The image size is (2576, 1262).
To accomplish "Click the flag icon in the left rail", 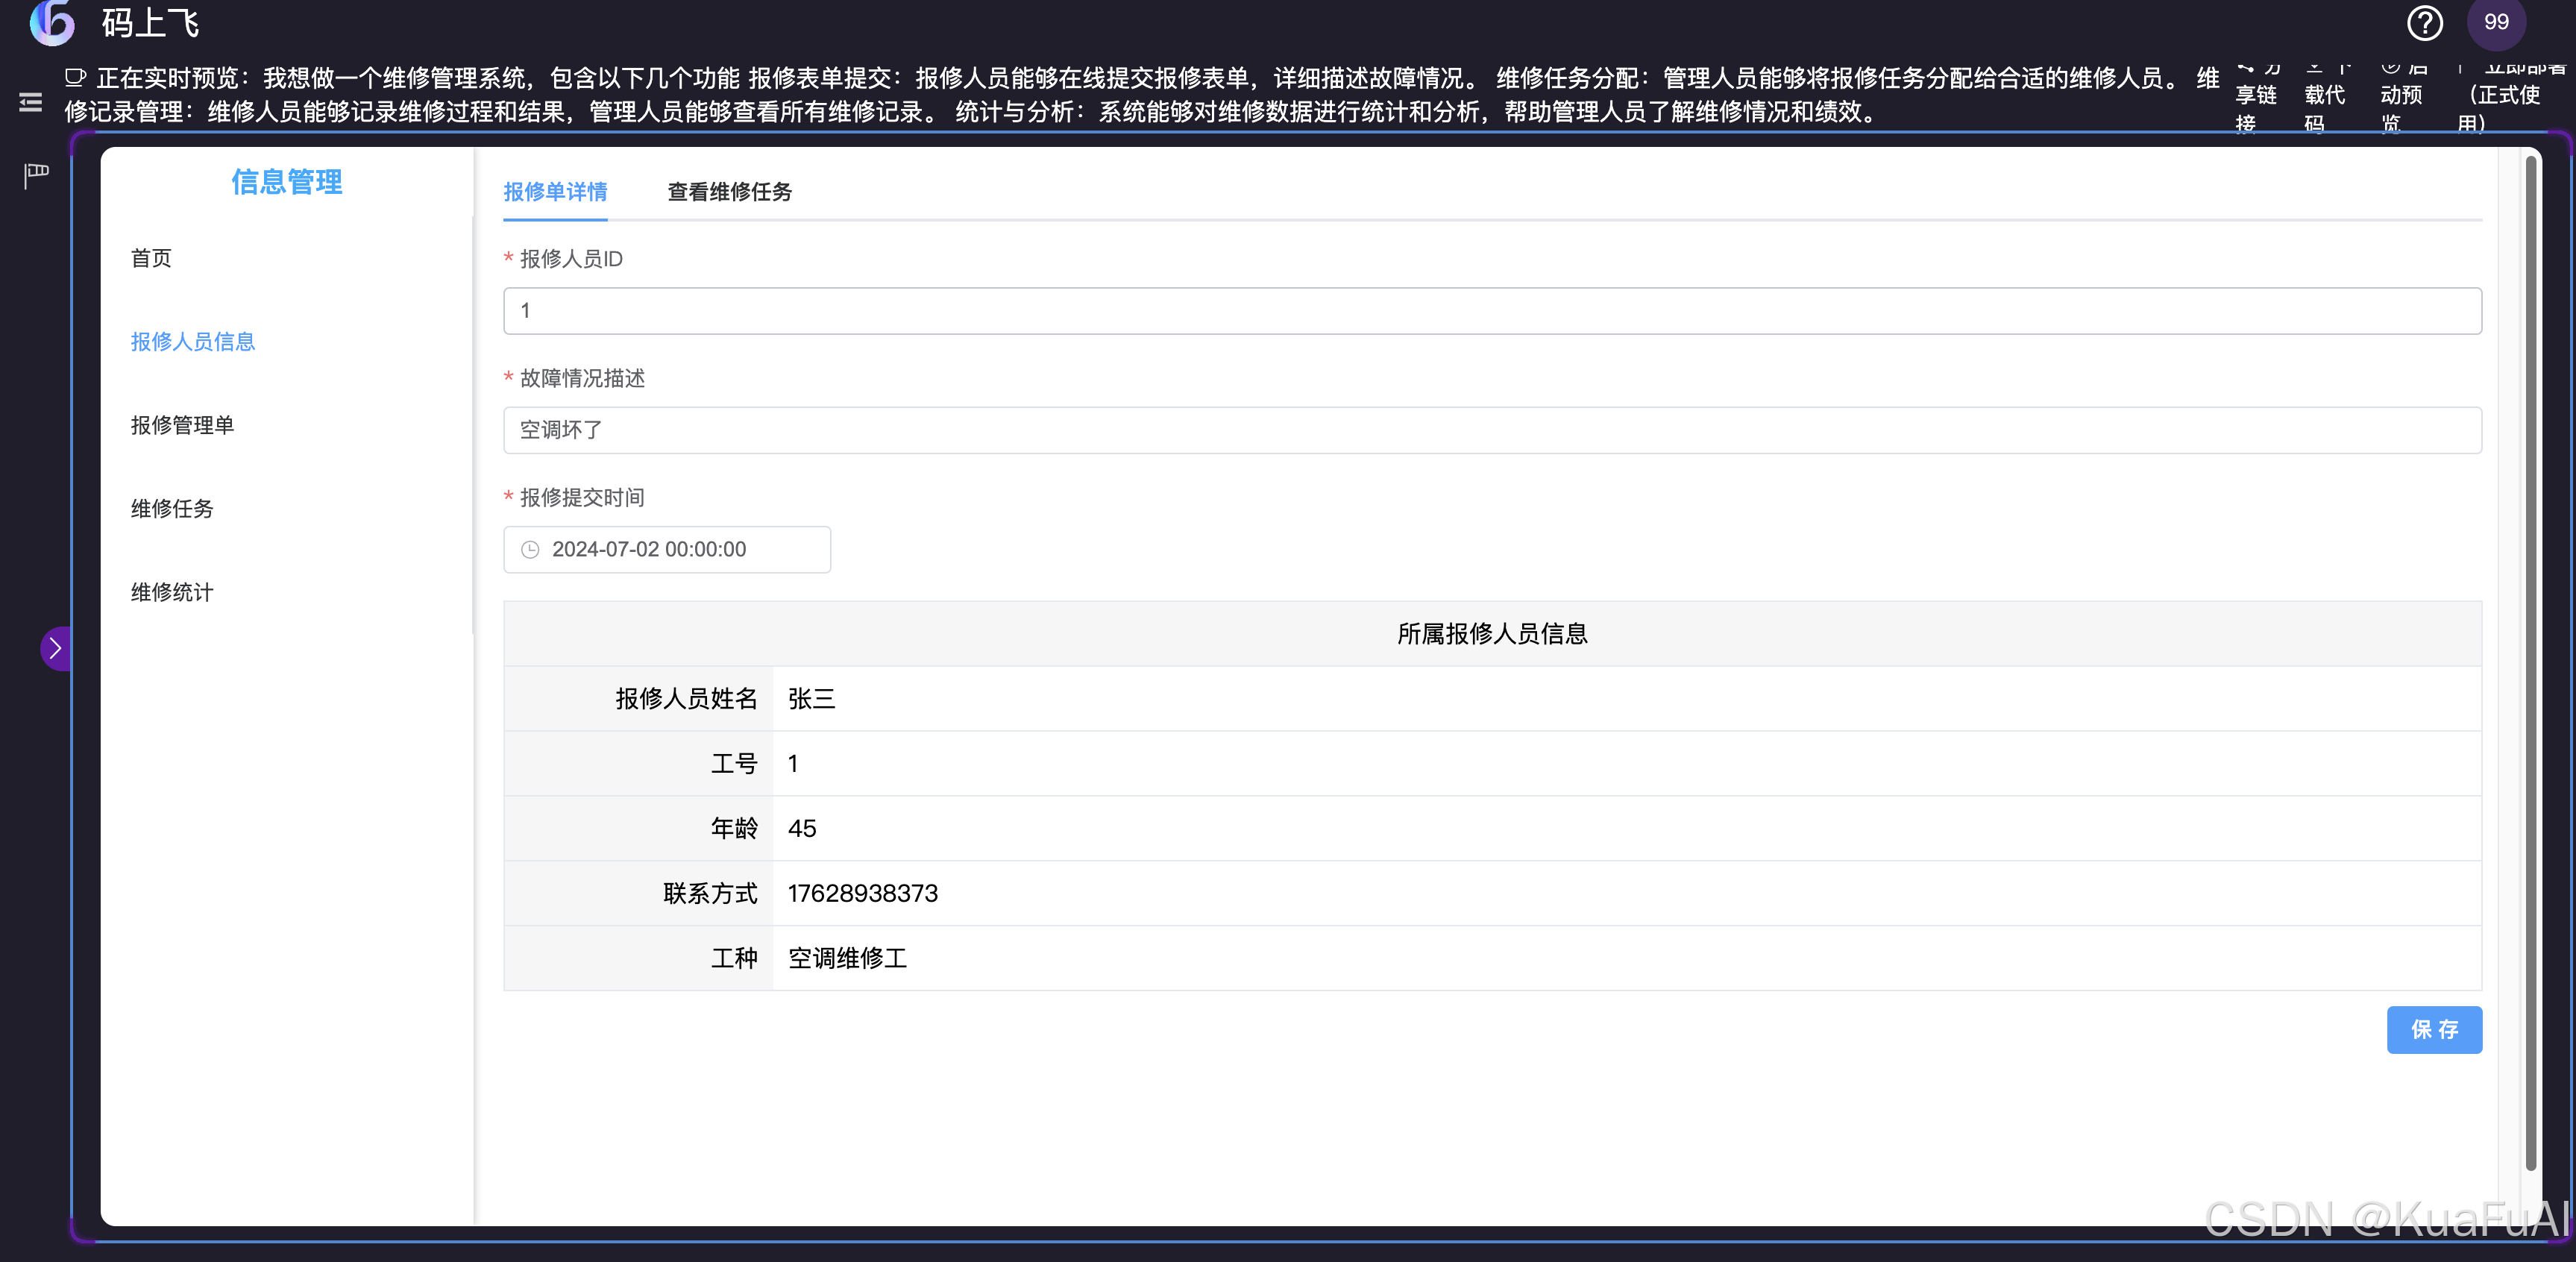I will (36, 176).
